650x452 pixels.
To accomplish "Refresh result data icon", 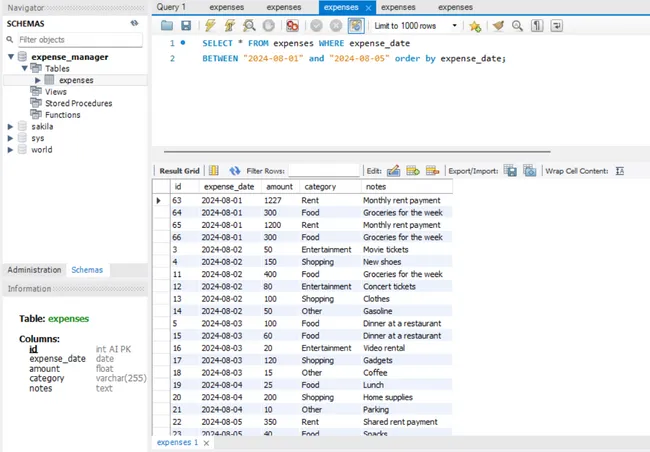I will [x=235, y=171].
